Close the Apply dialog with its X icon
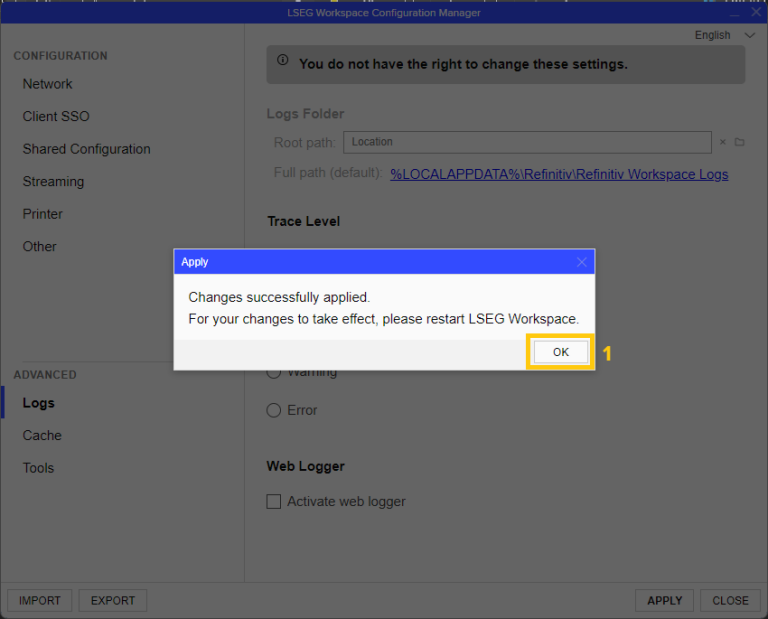 582,262
